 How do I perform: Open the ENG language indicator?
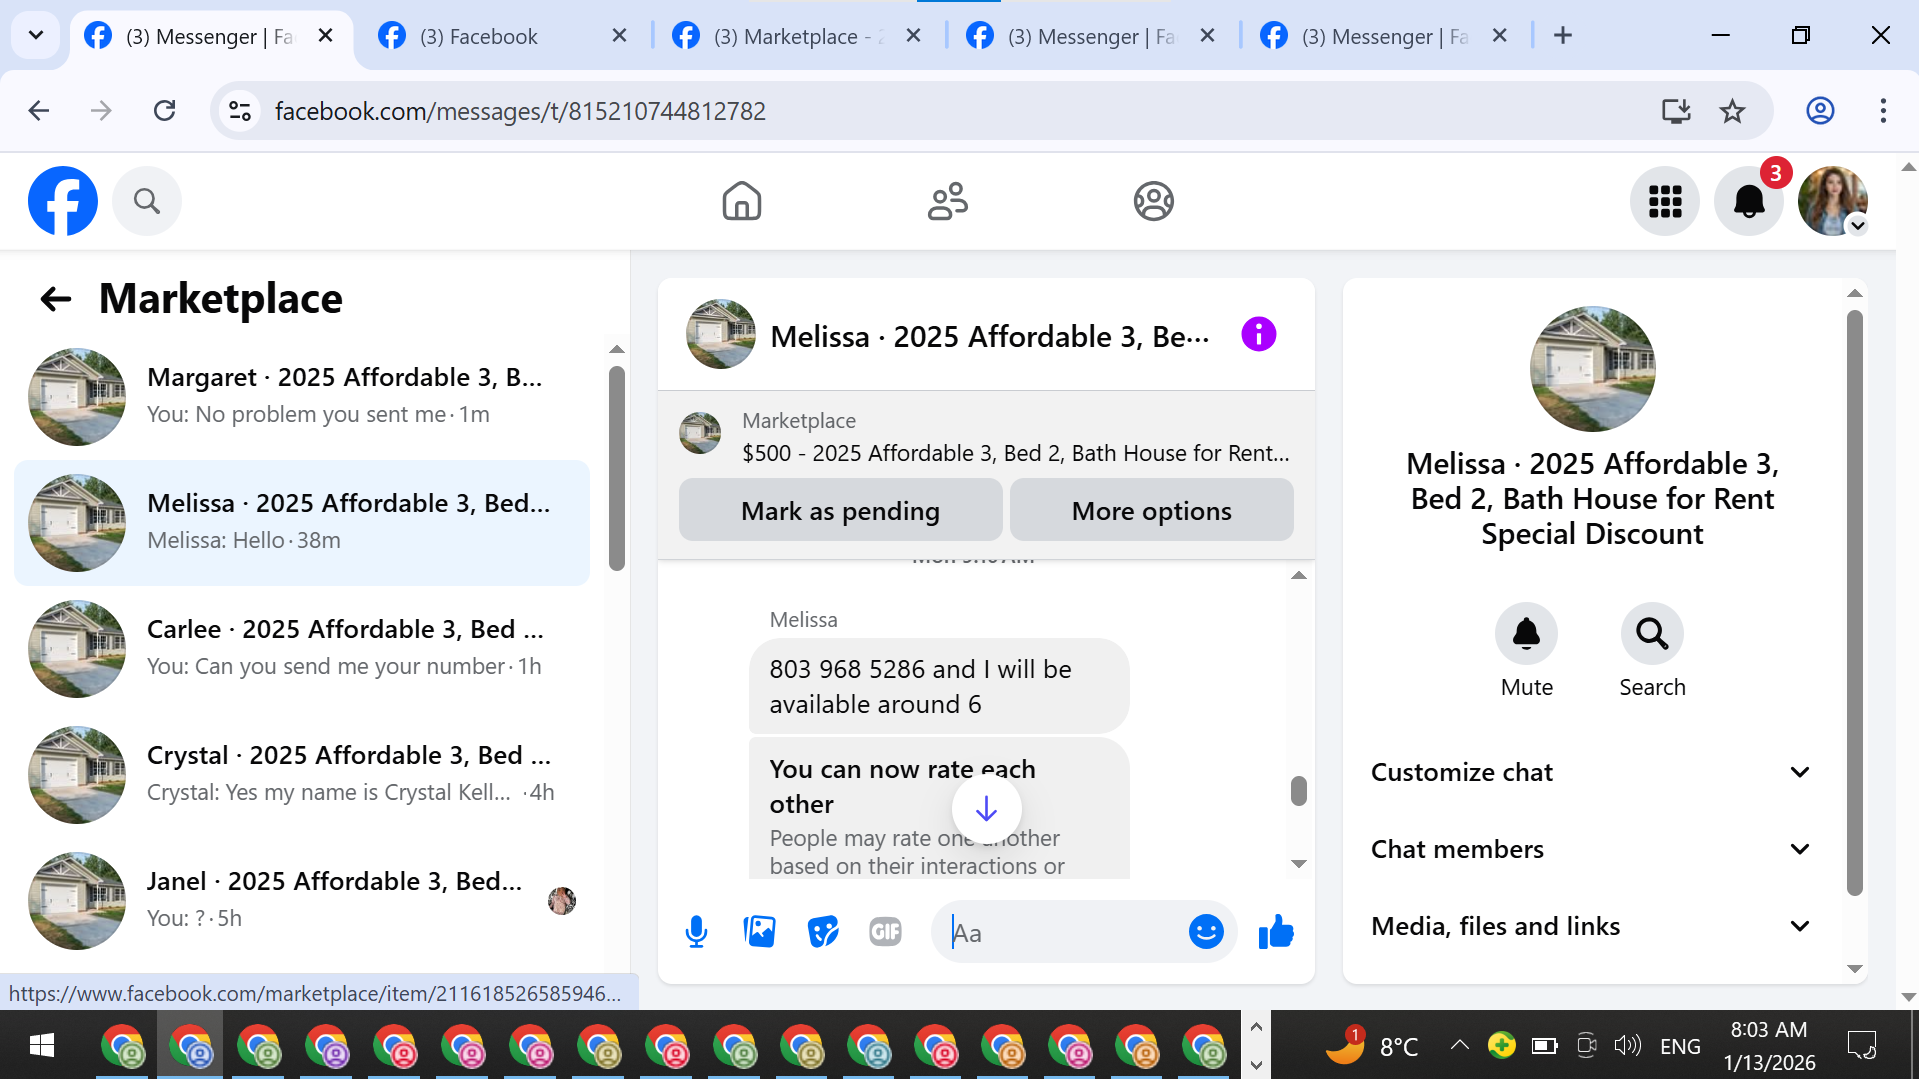tap(1680, 1046)
